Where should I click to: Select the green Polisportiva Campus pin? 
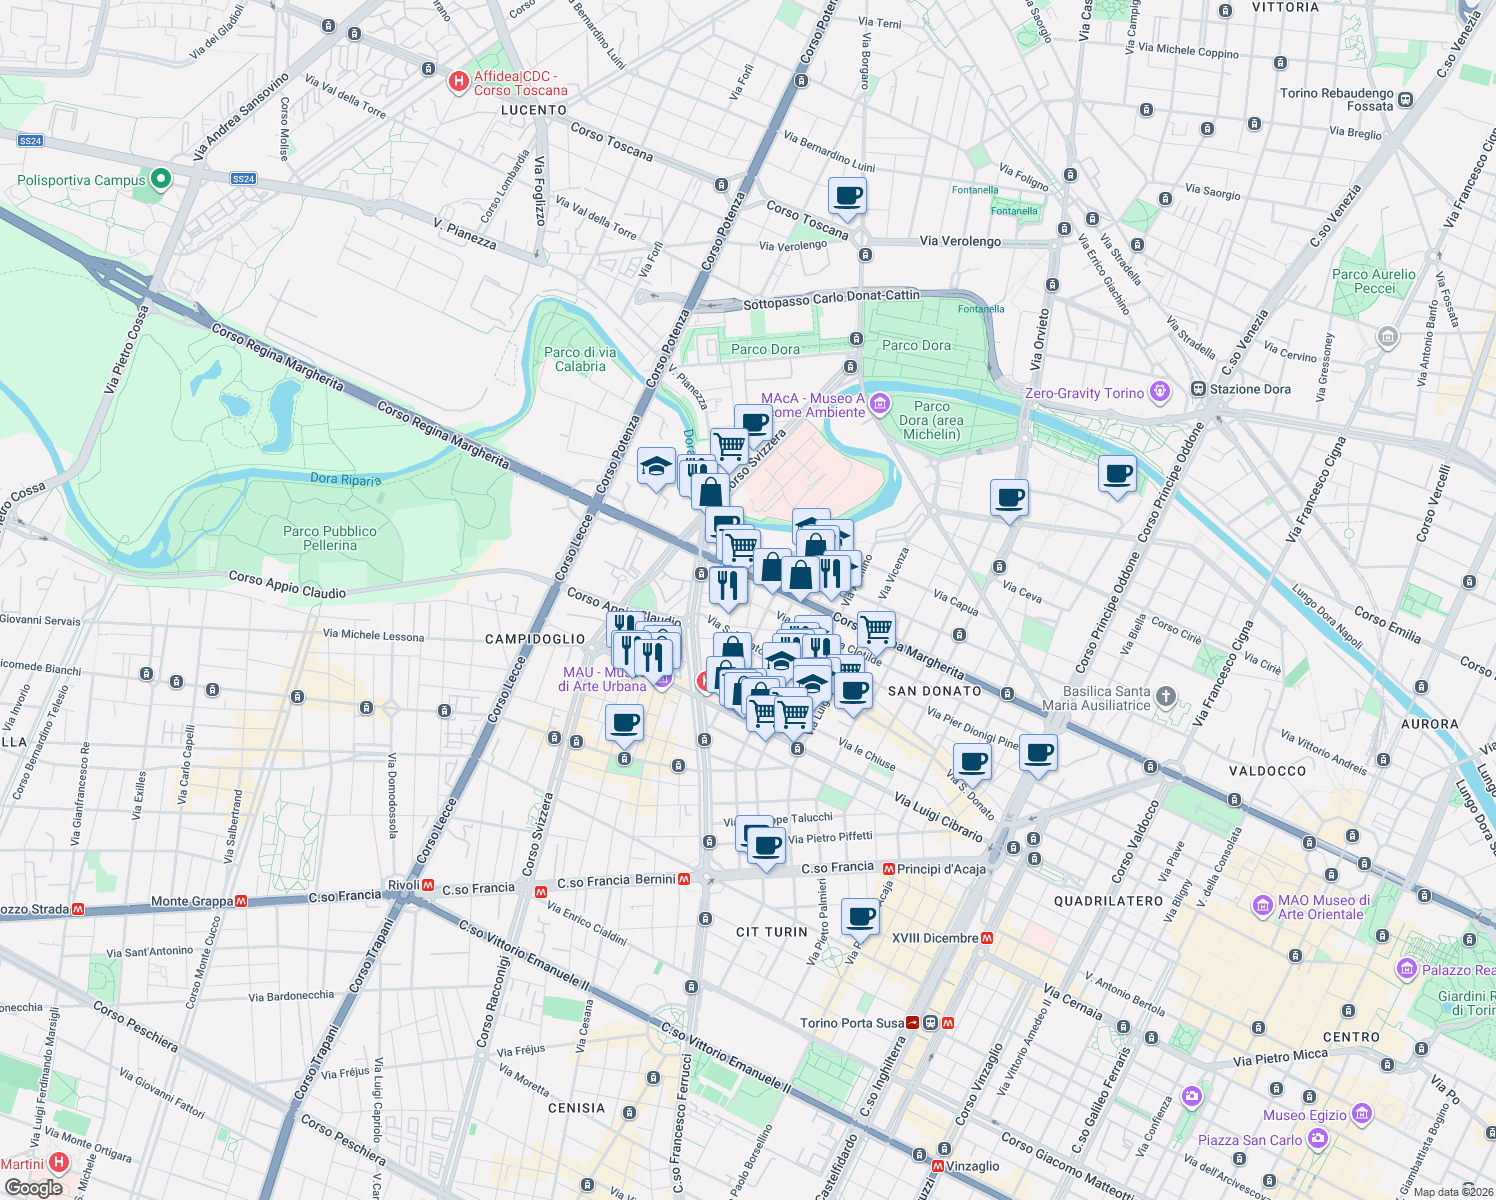[160, 180]
